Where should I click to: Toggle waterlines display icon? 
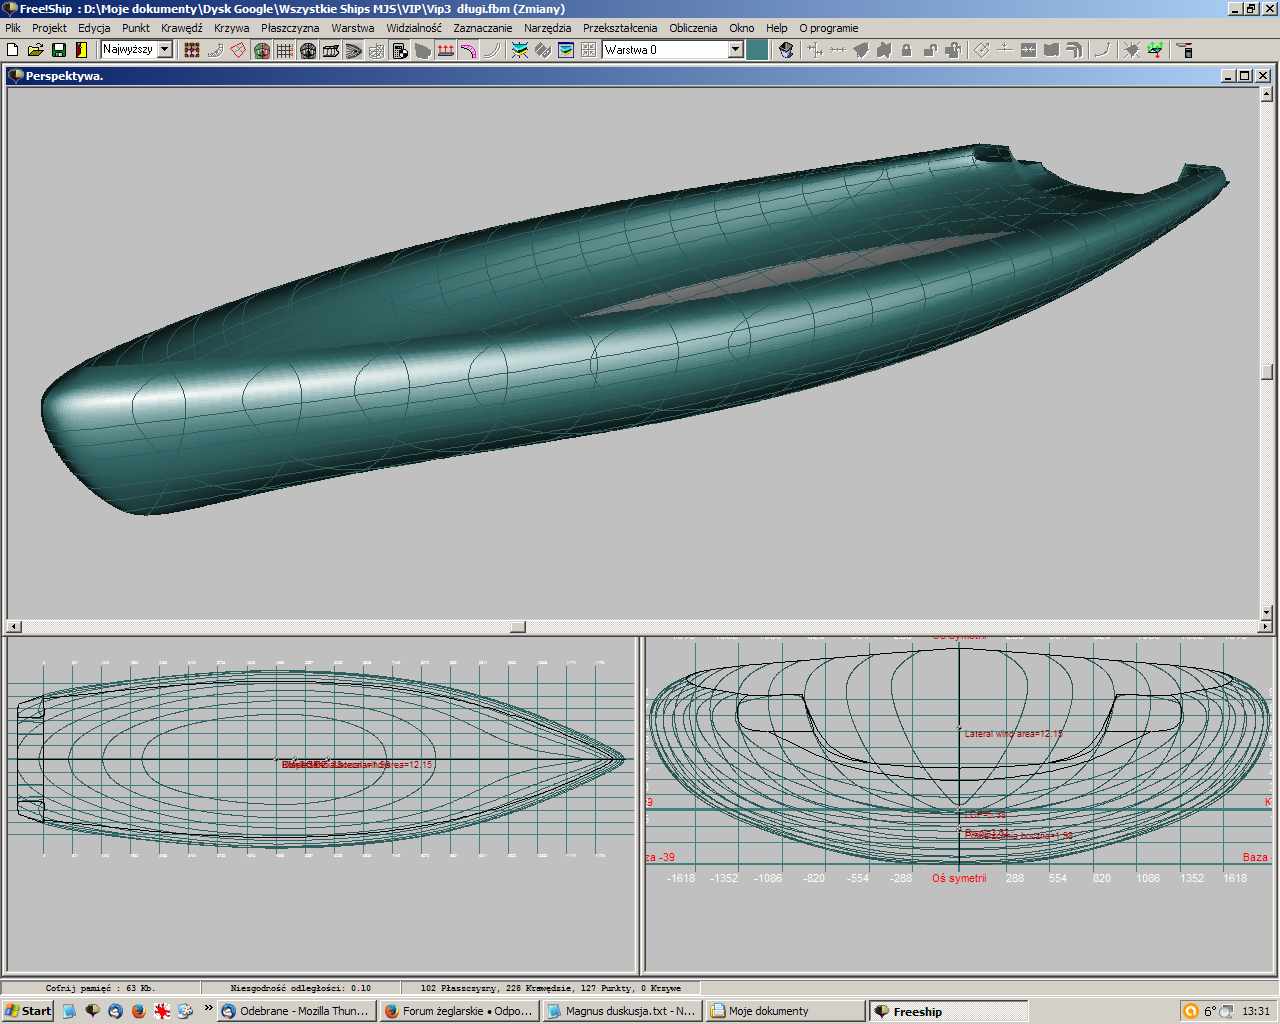[x=354, y=50]
